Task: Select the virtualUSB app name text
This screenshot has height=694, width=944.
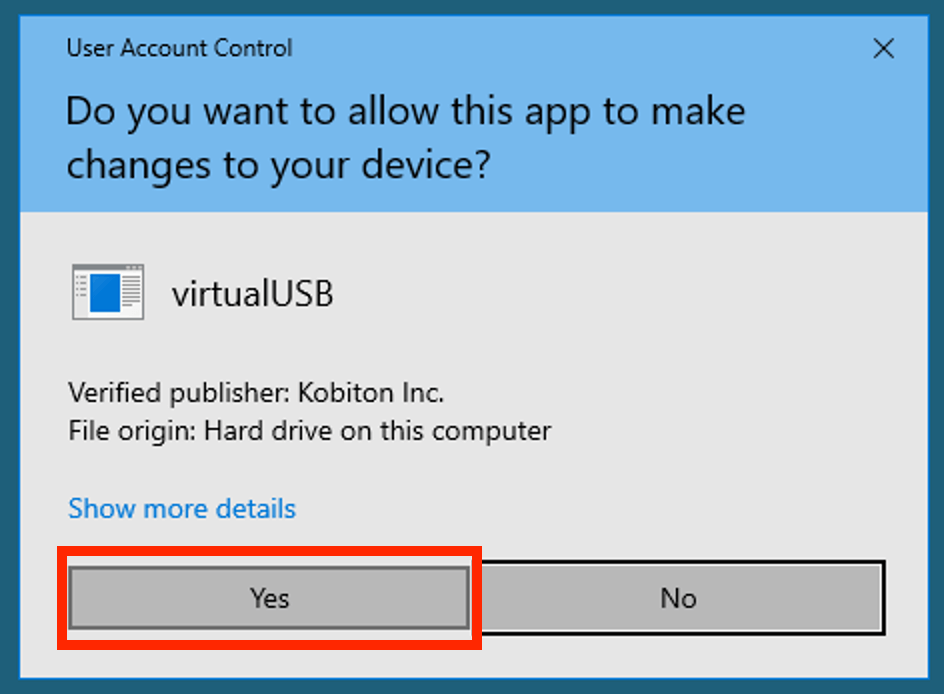Action: (x=252, y=294)
